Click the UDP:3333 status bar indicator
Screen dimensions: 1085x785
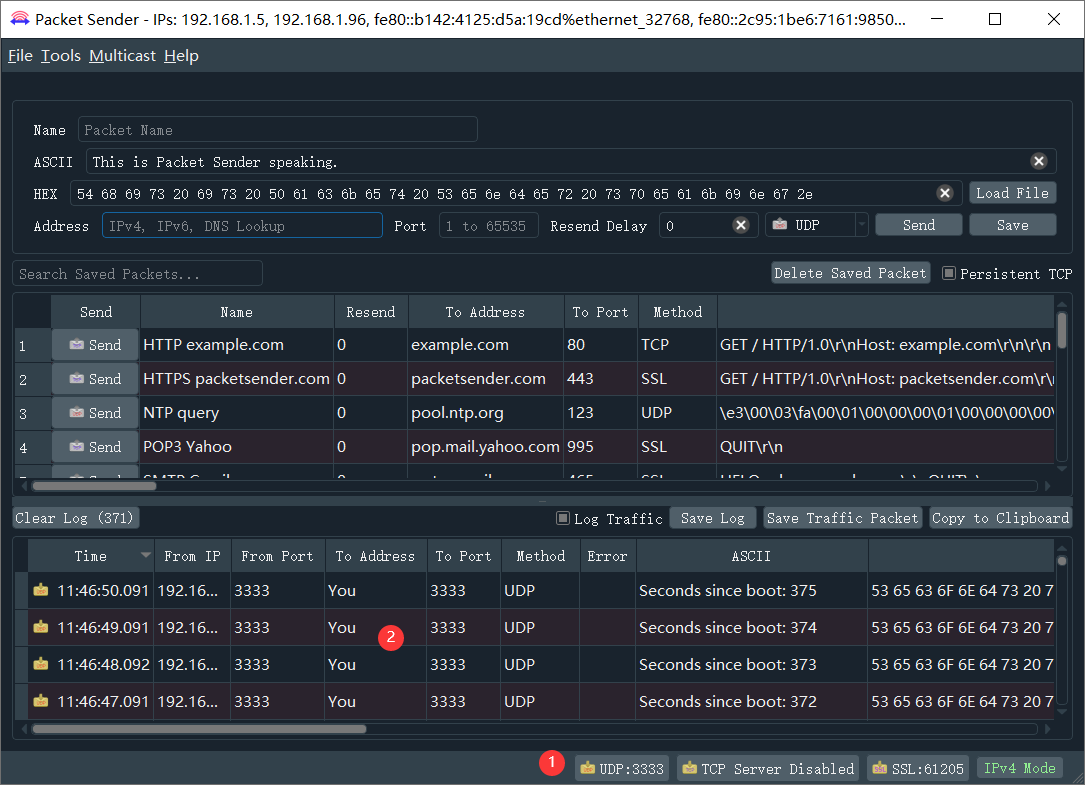(x=622, y=768)
